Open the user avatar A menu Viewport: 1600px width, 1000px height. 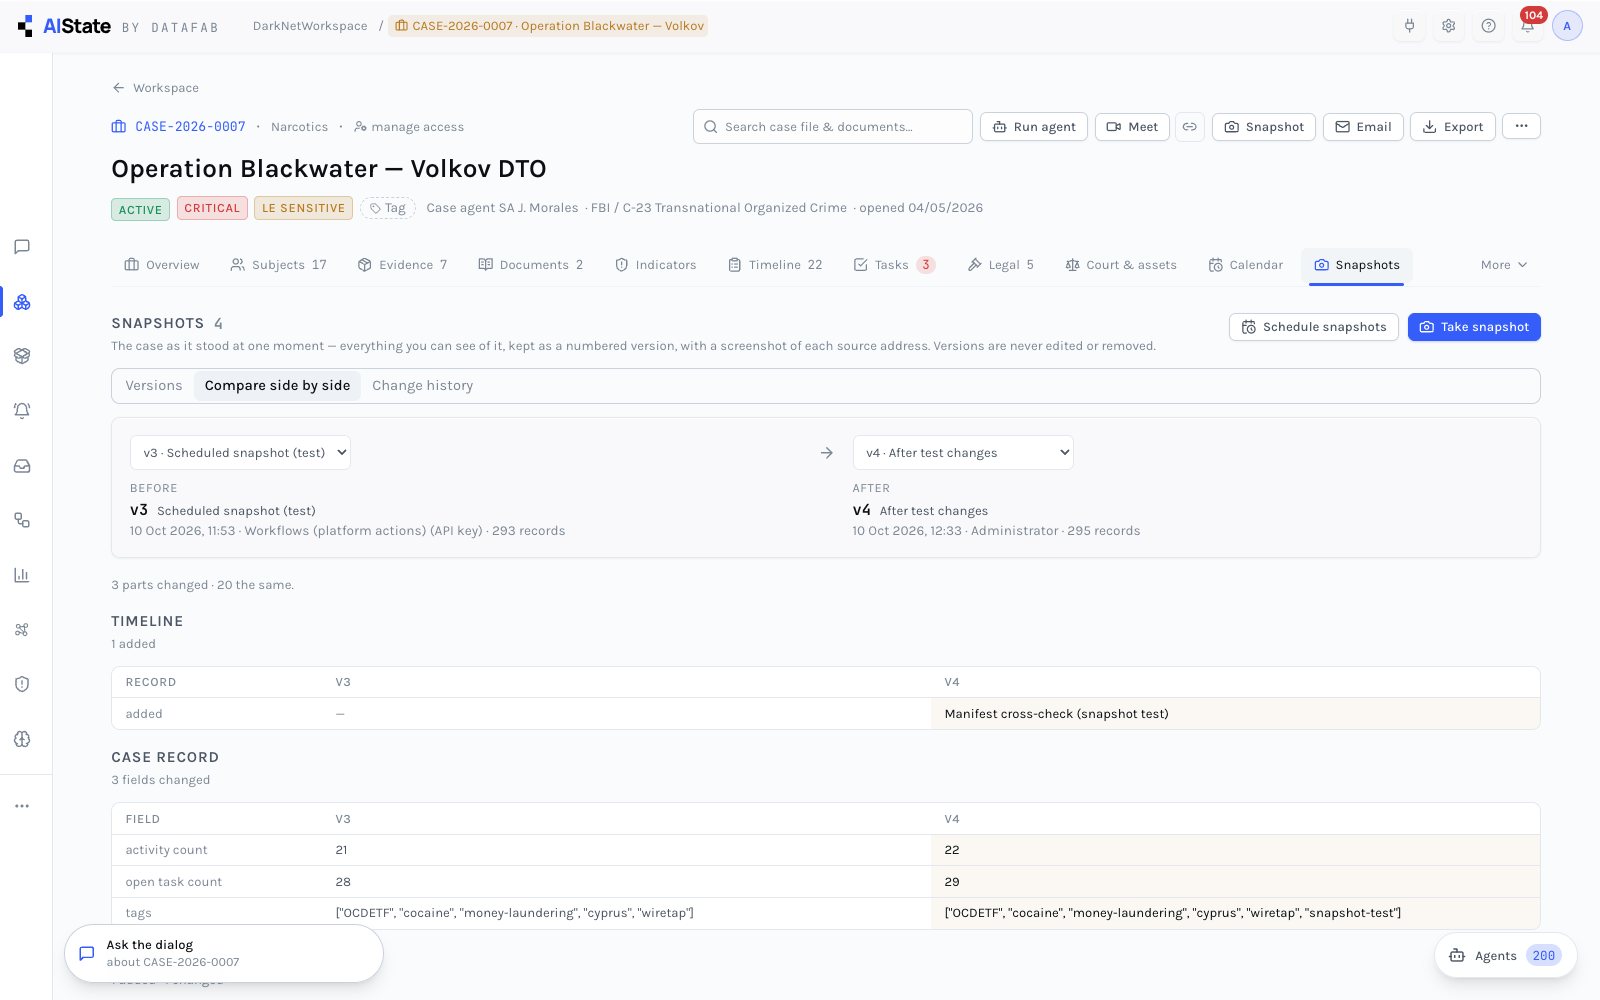click(1567, 26)
